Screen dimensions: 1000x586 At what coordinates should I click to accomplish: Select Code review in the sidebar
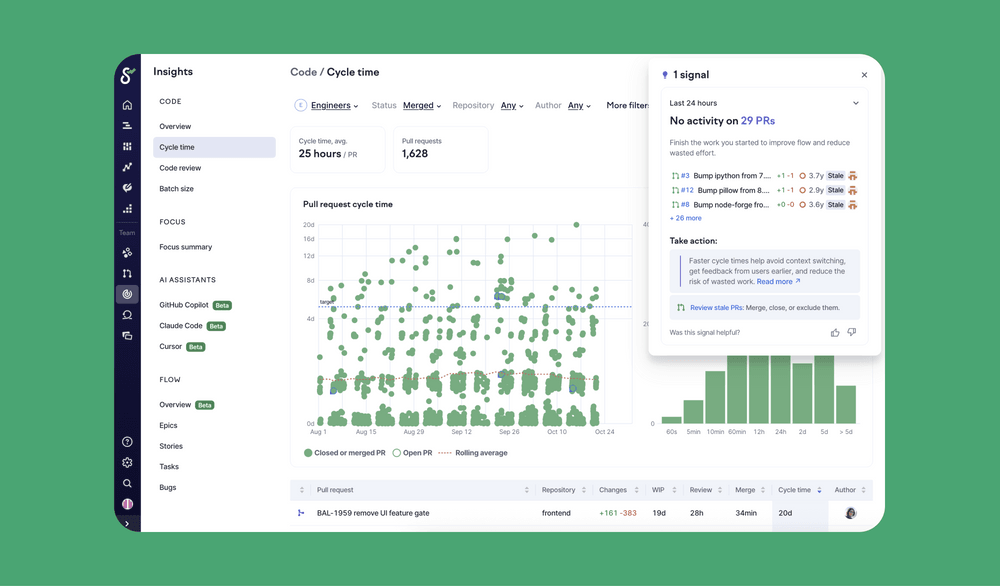(x=180, y=168)
